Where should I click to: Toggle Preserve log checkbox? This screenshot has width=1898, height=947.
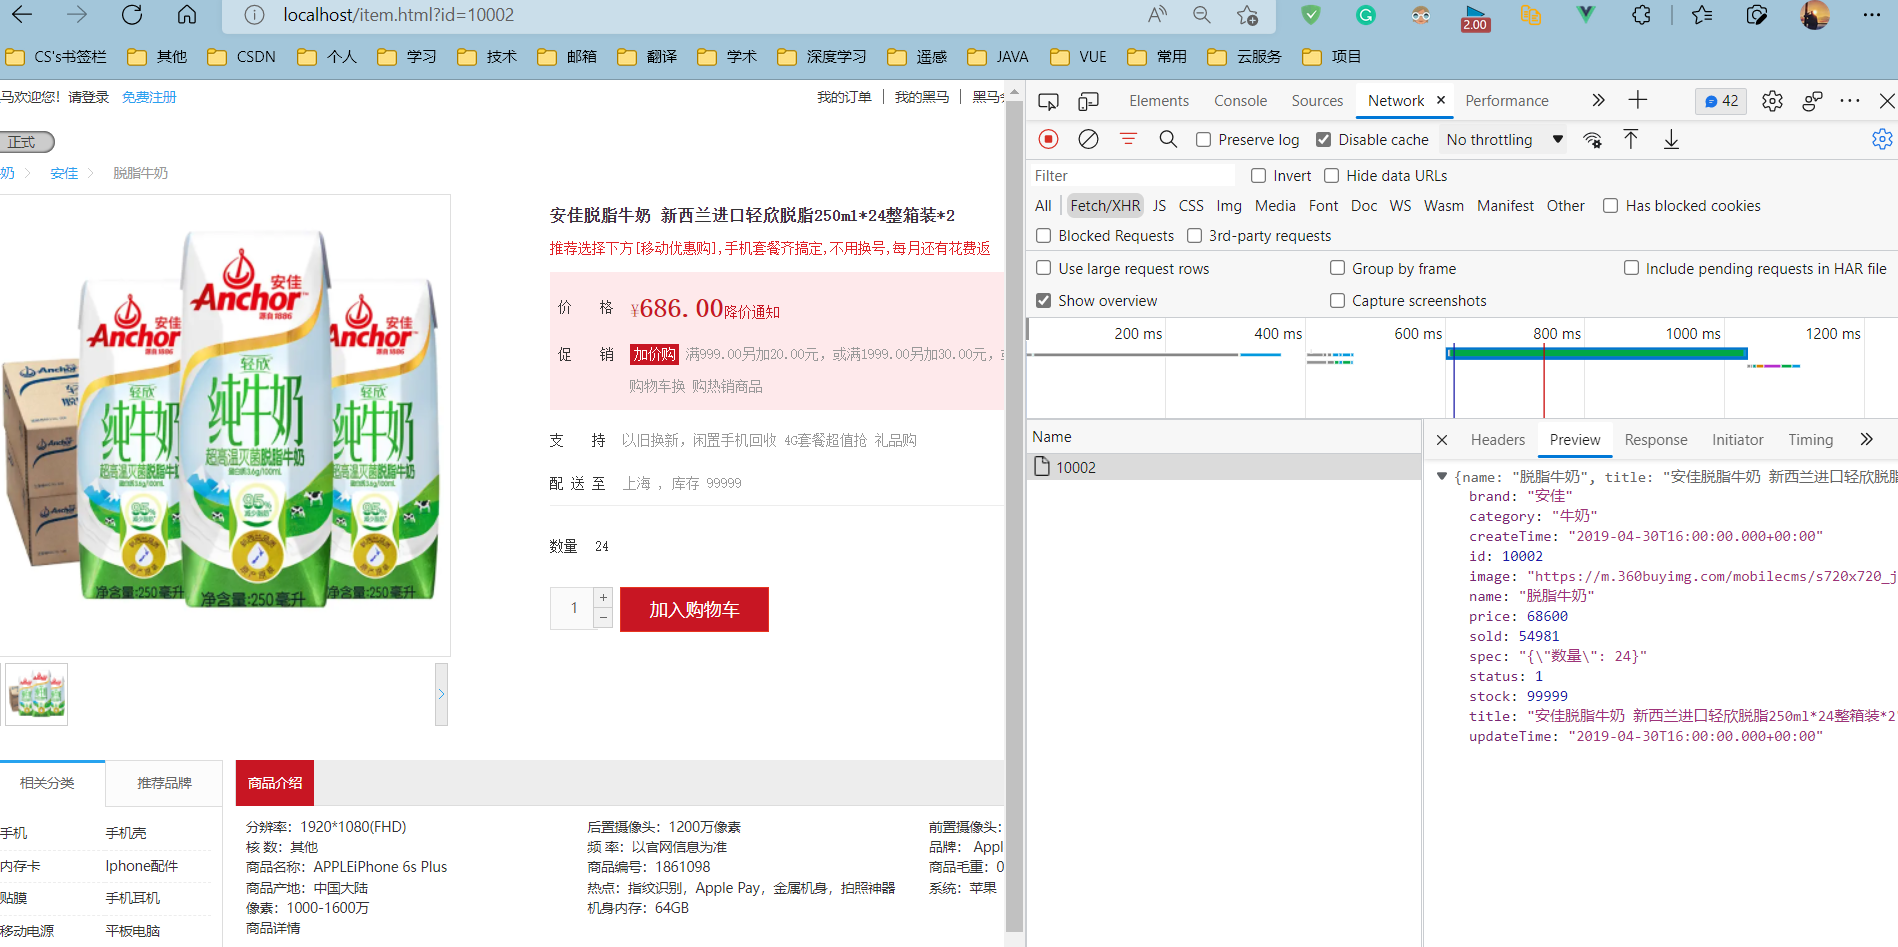point(1204,140)
